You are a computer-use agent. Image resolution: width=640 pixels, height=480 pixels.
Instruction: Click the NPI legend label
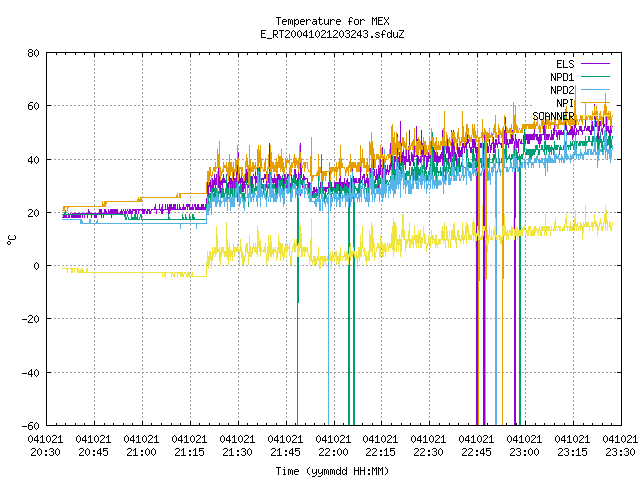pyautogui.click(x=565, y=103)
